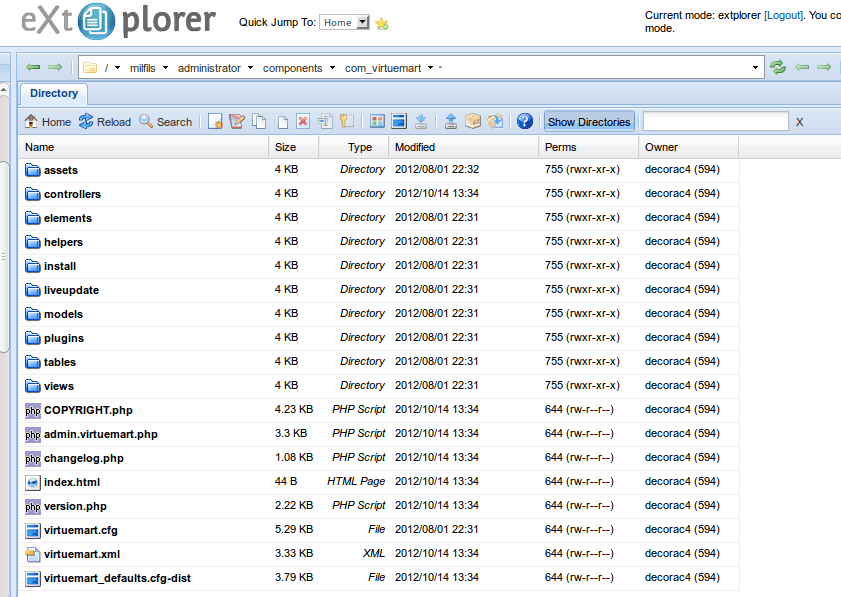Viewport: 841px width, 597px height.
Task: Click the blue window icon in toolbar
Action: point(399,122)
